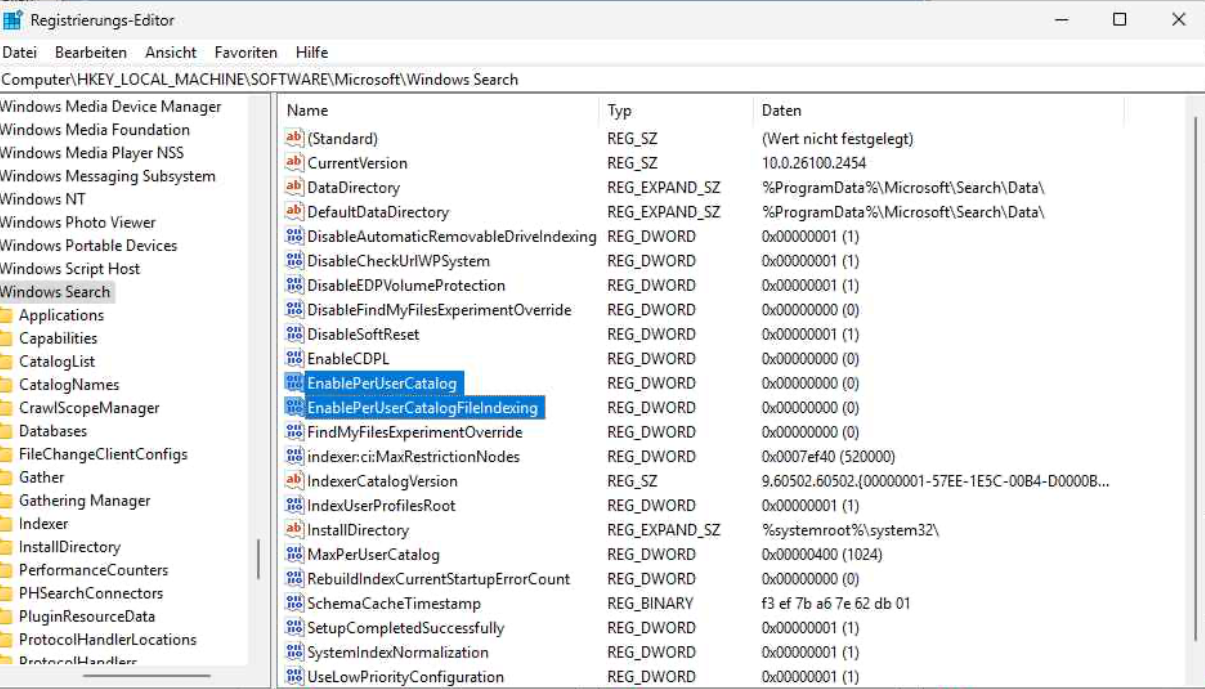Screen dimensions: 1205x689
Task: Select the RebuildIndexCurrentStartupErrorCount value name
Action: click(x=438, y=579)
